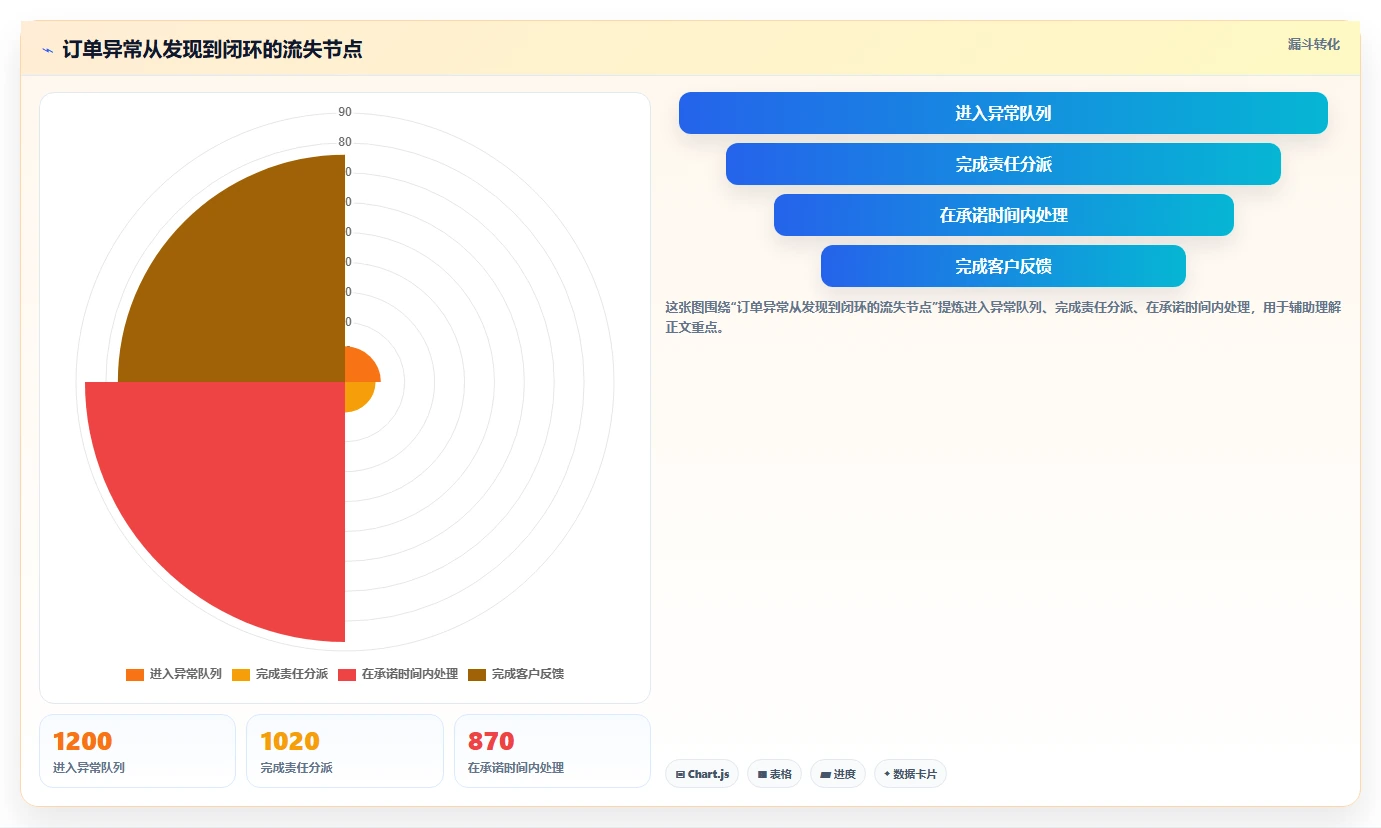Toggle the 完成客户反馈 legend item
Image resolution: width=1381 pixels, height=828 pixels.
[516, 674]
